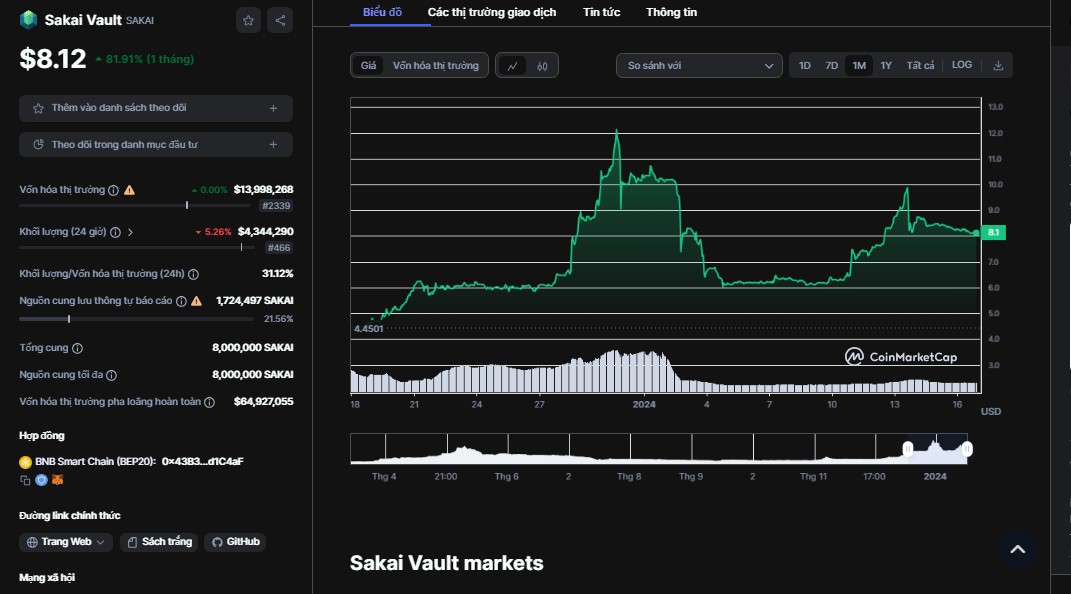Viewport: 1071px width, 594px height.
Task: Click the BNB Smart Chain coin icon
Action: pyautogui.click(x=25, y=462)
